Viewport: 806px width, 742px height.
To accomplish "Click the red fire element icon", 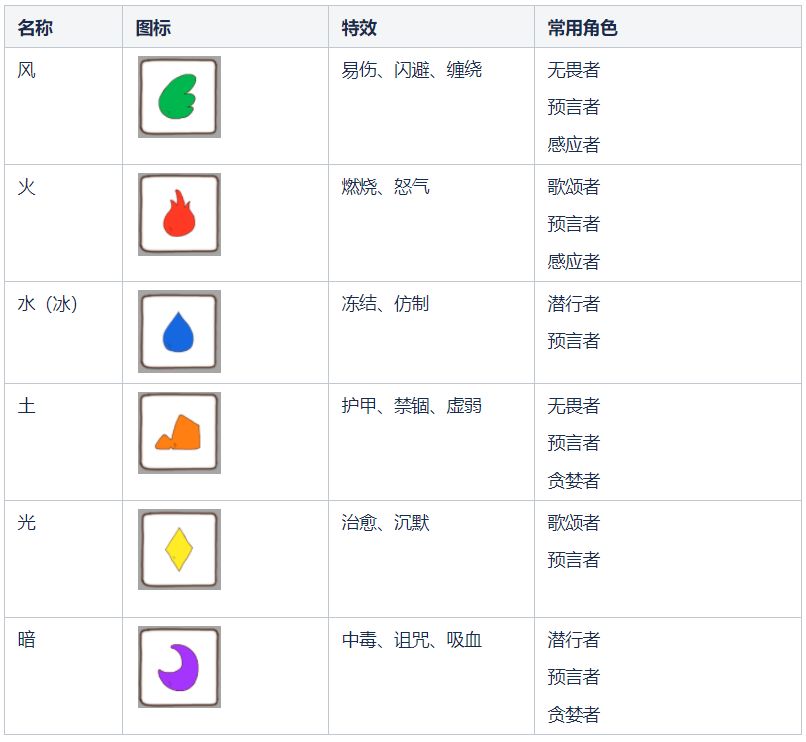I will [x=179, y=214].
